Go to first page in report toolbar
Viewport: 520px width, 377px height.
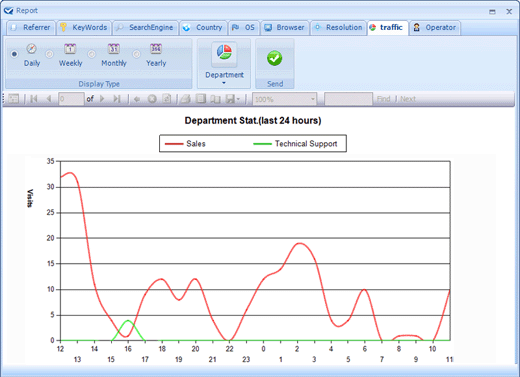[34, 99]
